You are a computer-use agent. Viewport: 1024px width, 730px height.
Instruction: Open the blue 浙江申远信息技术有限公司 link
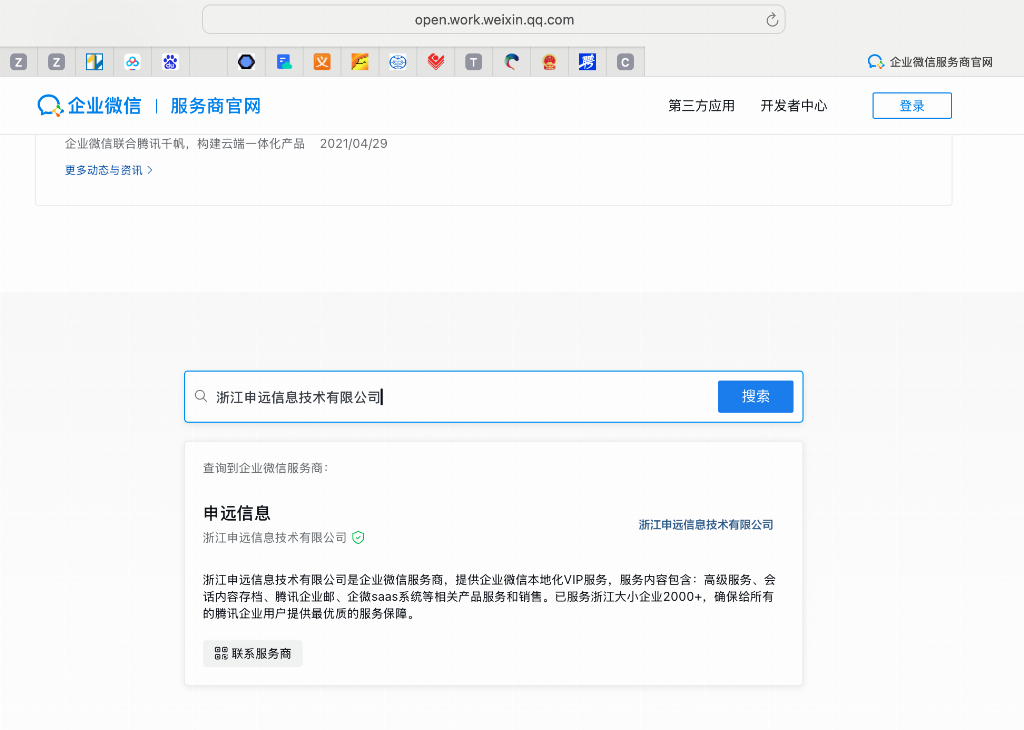click(x=706, y=525)
